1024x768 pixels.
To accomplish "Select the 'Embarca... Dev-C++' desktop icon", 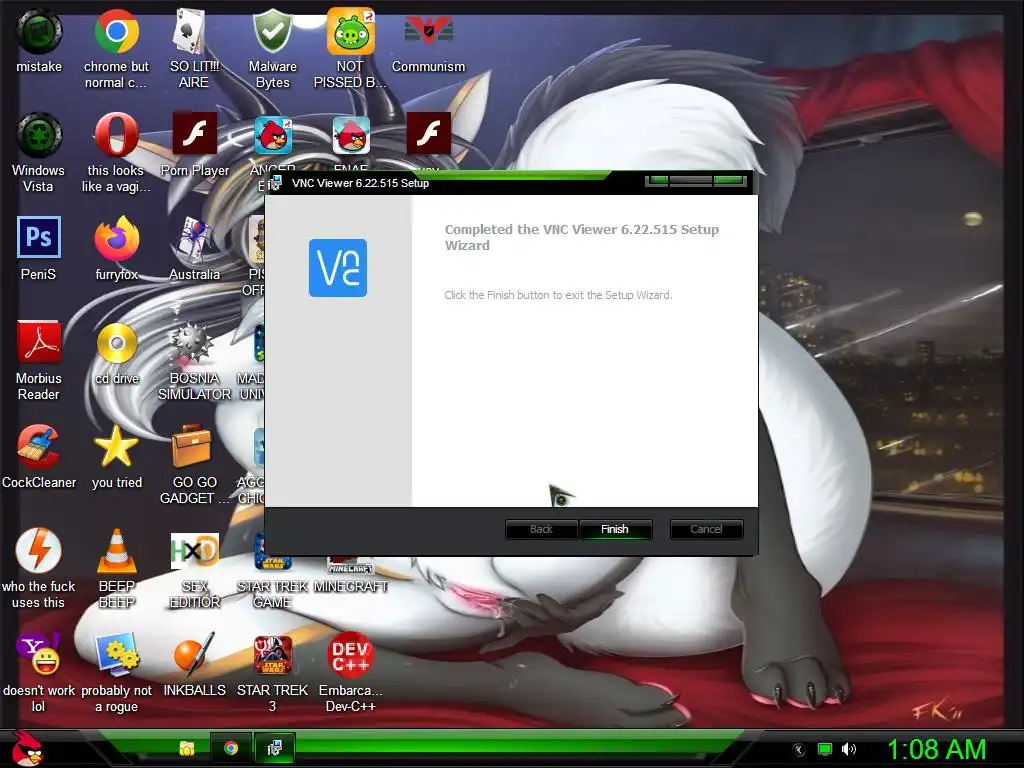I will [351, 654].
